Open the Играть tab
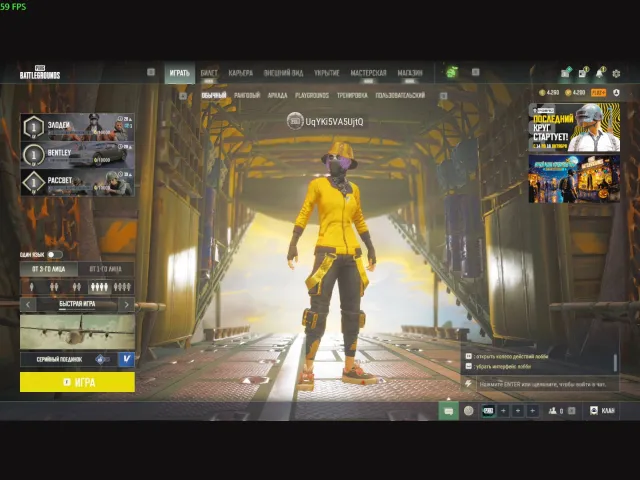The image size is (640, 480). coord(180,73)
